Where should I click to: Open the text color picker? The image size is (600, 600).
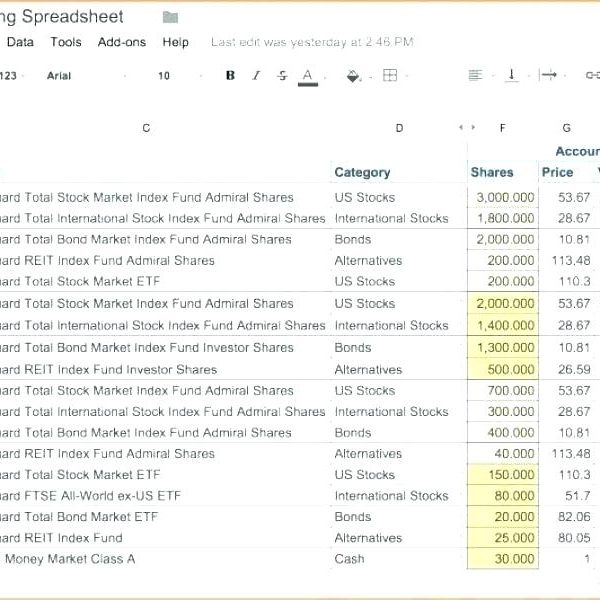308,76
